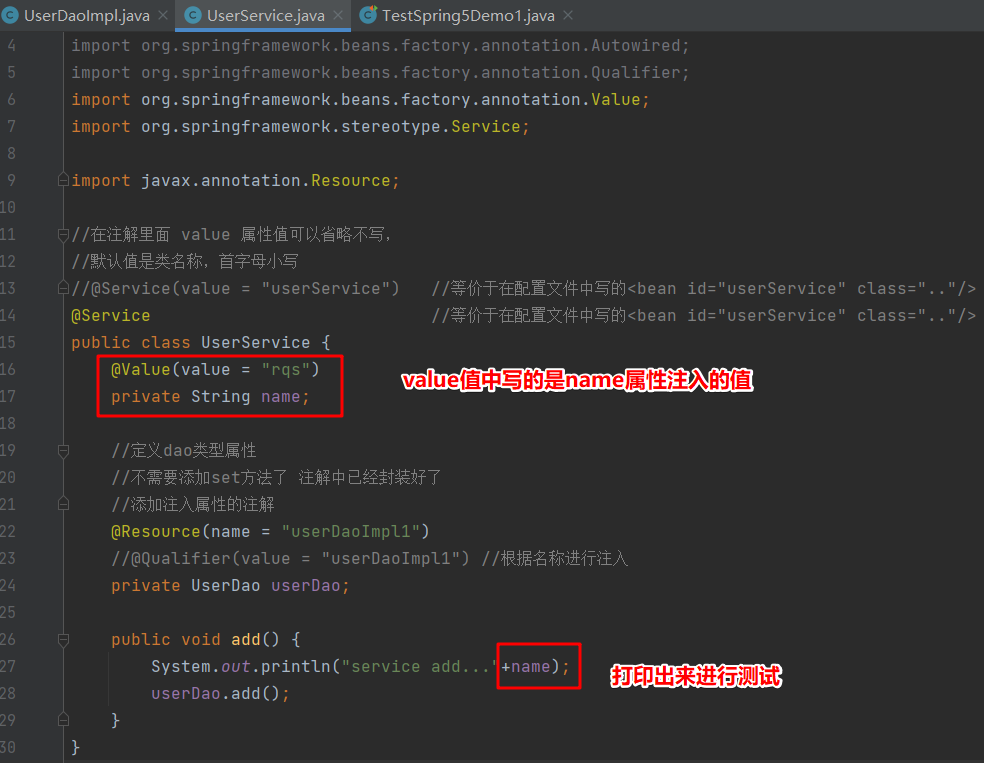
Task: Click line number 27 in the gutter
Action: (8, 666)
